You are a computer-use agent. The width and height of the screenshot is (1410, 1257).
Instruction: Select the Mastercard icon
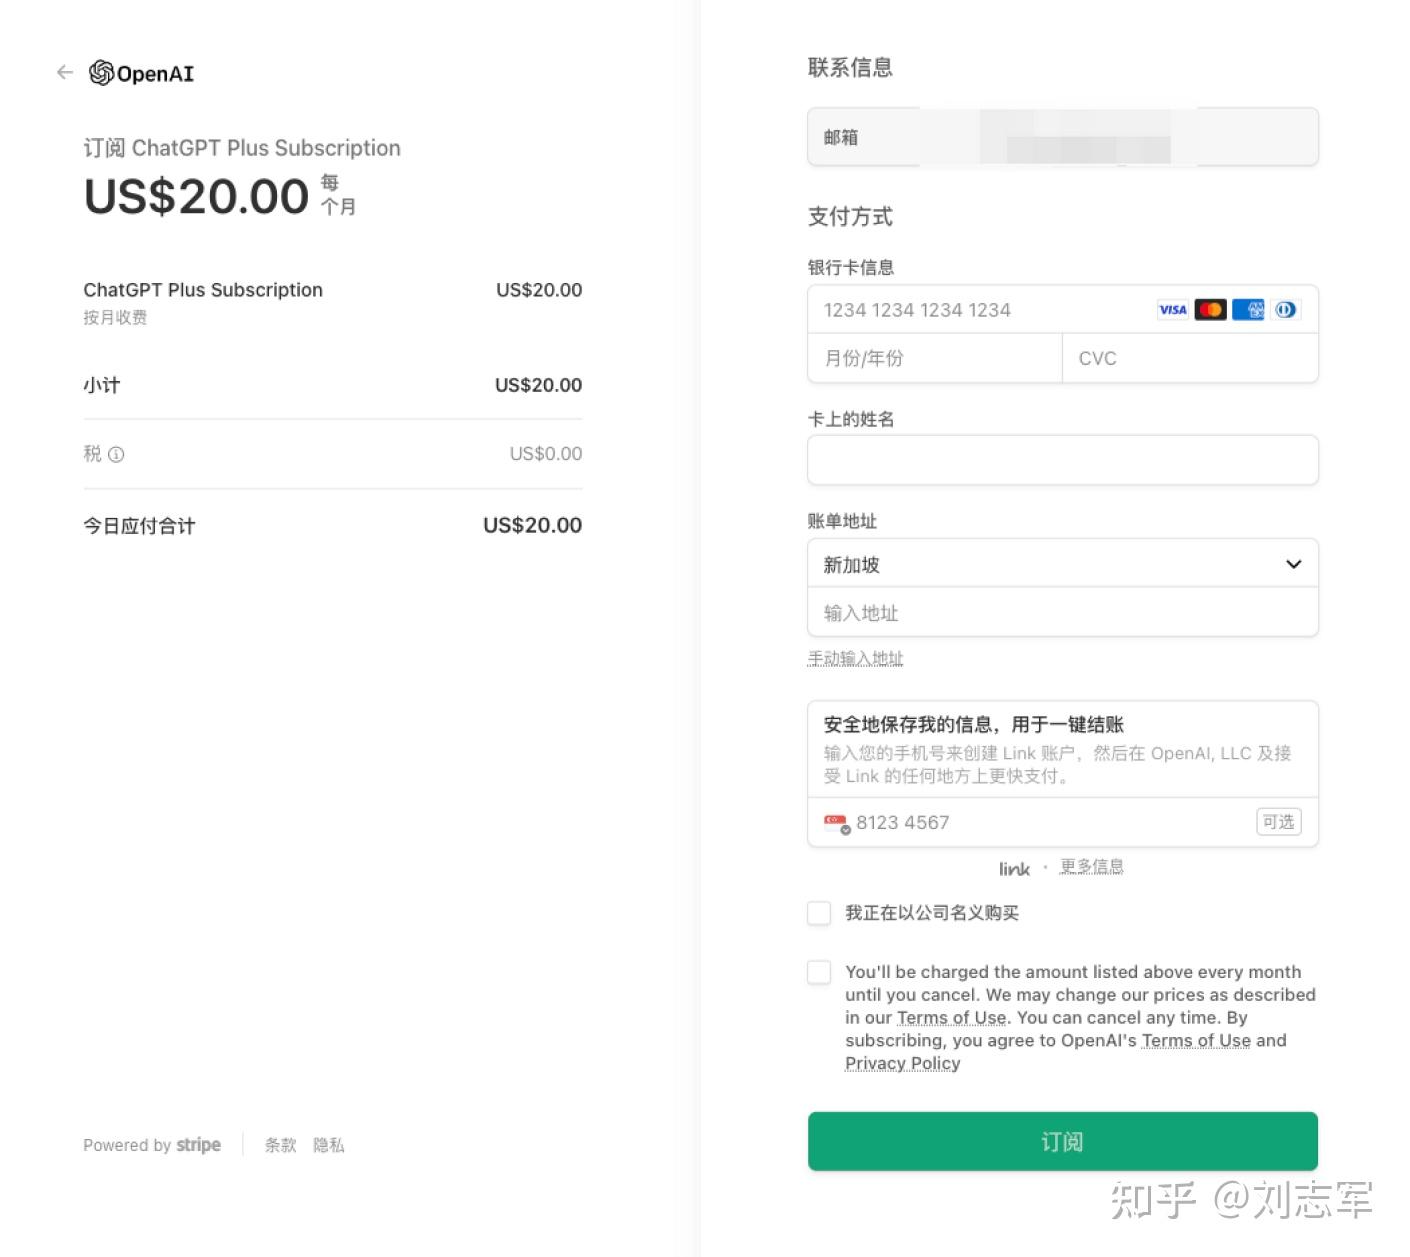click(1210, 310)
